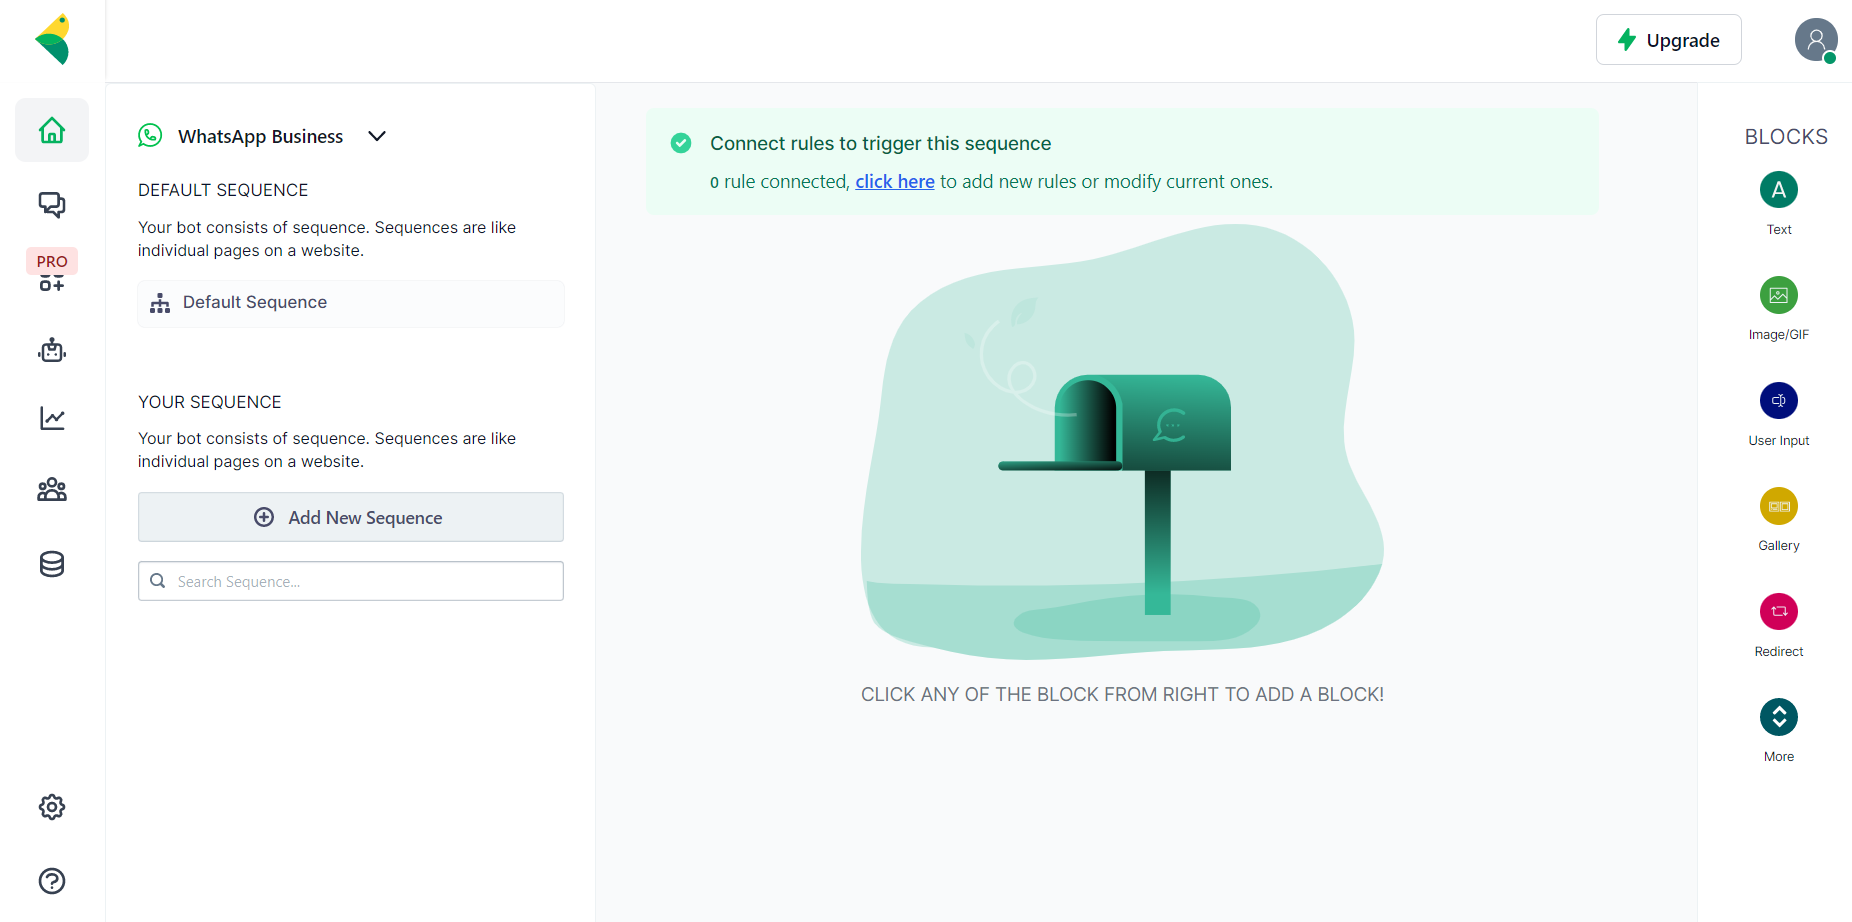Add a Redirect block

1778,612
